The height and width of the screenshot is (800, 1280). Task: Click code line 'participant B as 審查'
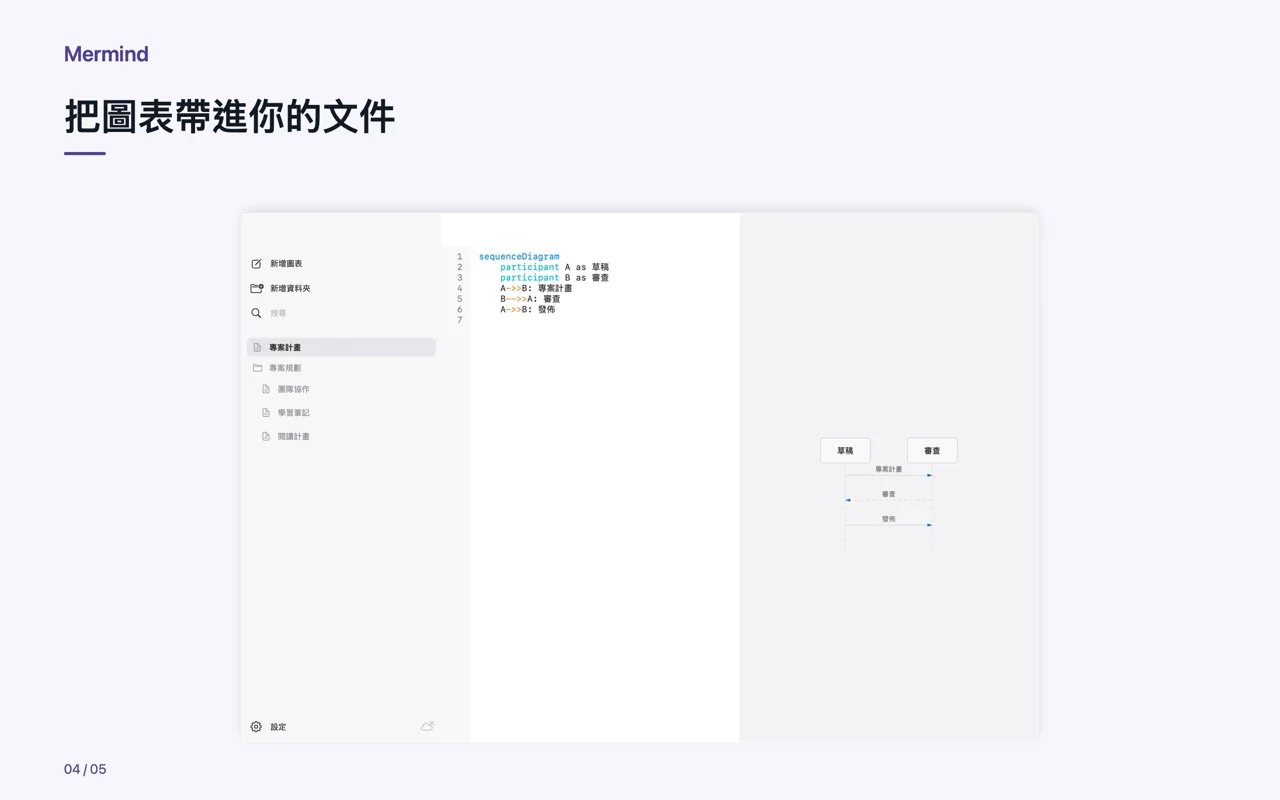[x=554, y=278]
